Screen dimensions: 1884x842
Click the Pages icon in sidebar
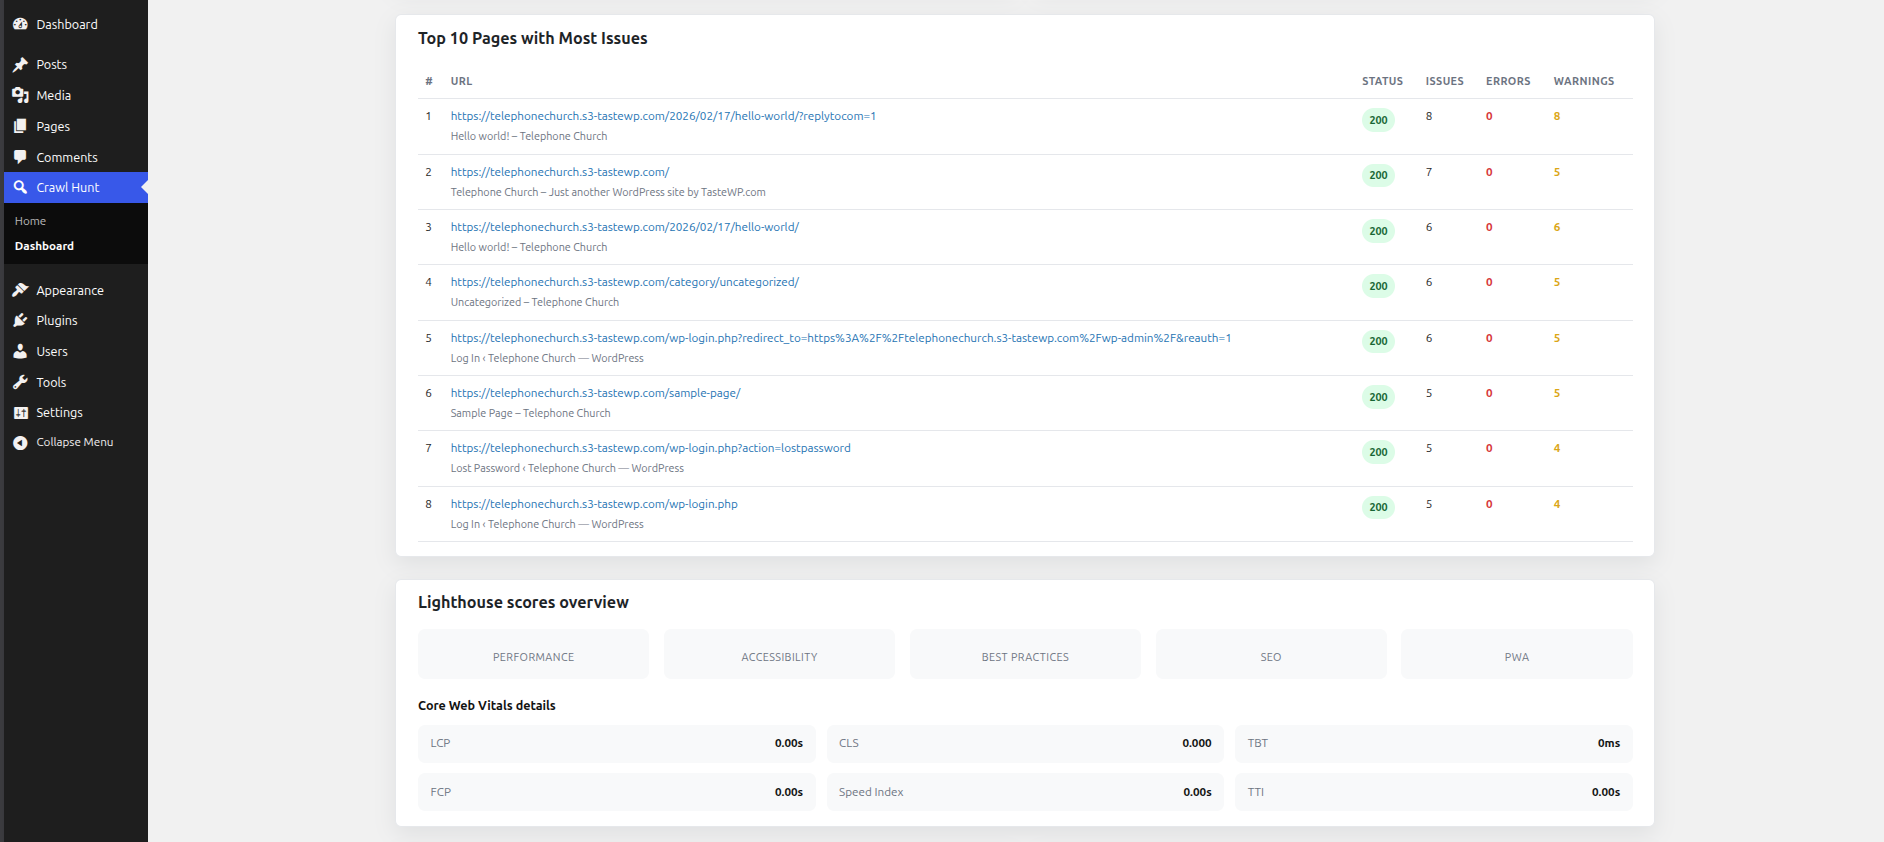(x=20, y=126)
